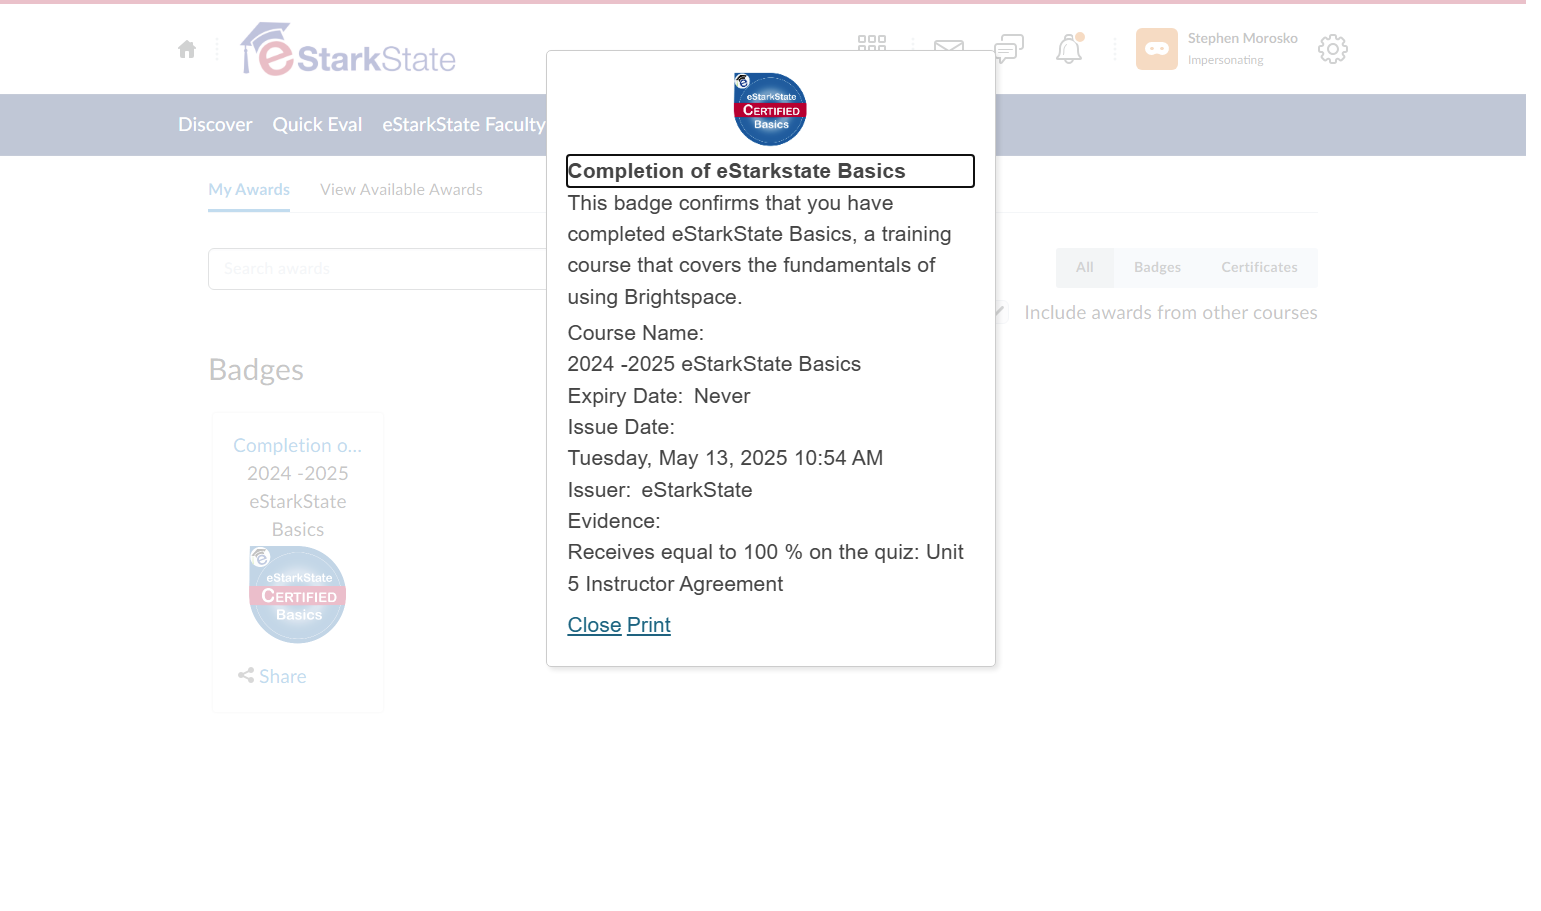Open eStarkState Faculty menu item
Viewport: 1541px width, 911px height.
pos(464,125)
